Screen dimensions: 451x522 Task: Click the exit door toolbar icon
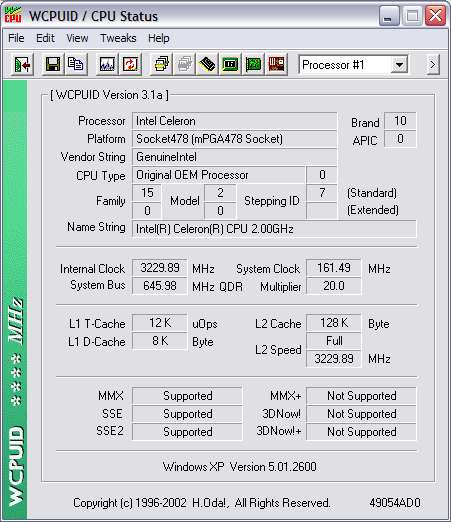point(22,64)
